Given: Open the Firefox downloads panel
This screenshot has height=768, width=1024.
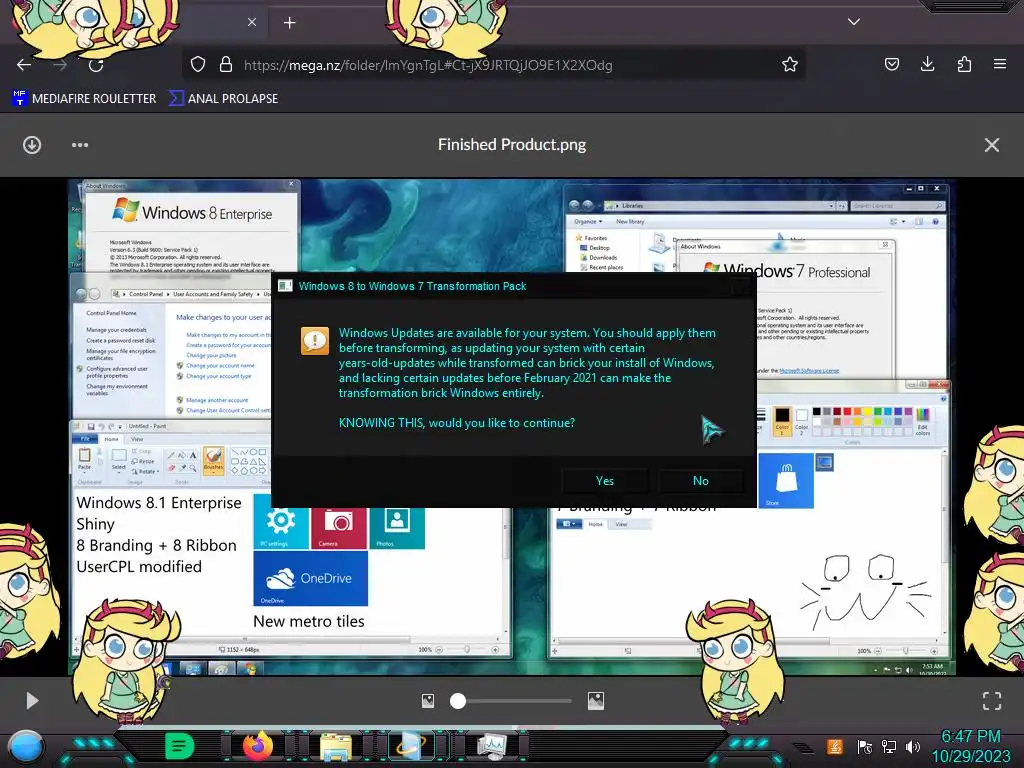Looking at the screenshot, I should [x=927, y=64].
